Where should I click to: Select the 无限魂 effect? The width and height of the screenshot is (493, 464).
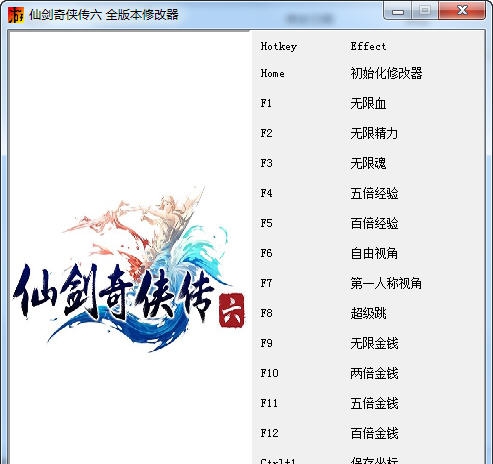click(x=368, y=163)
